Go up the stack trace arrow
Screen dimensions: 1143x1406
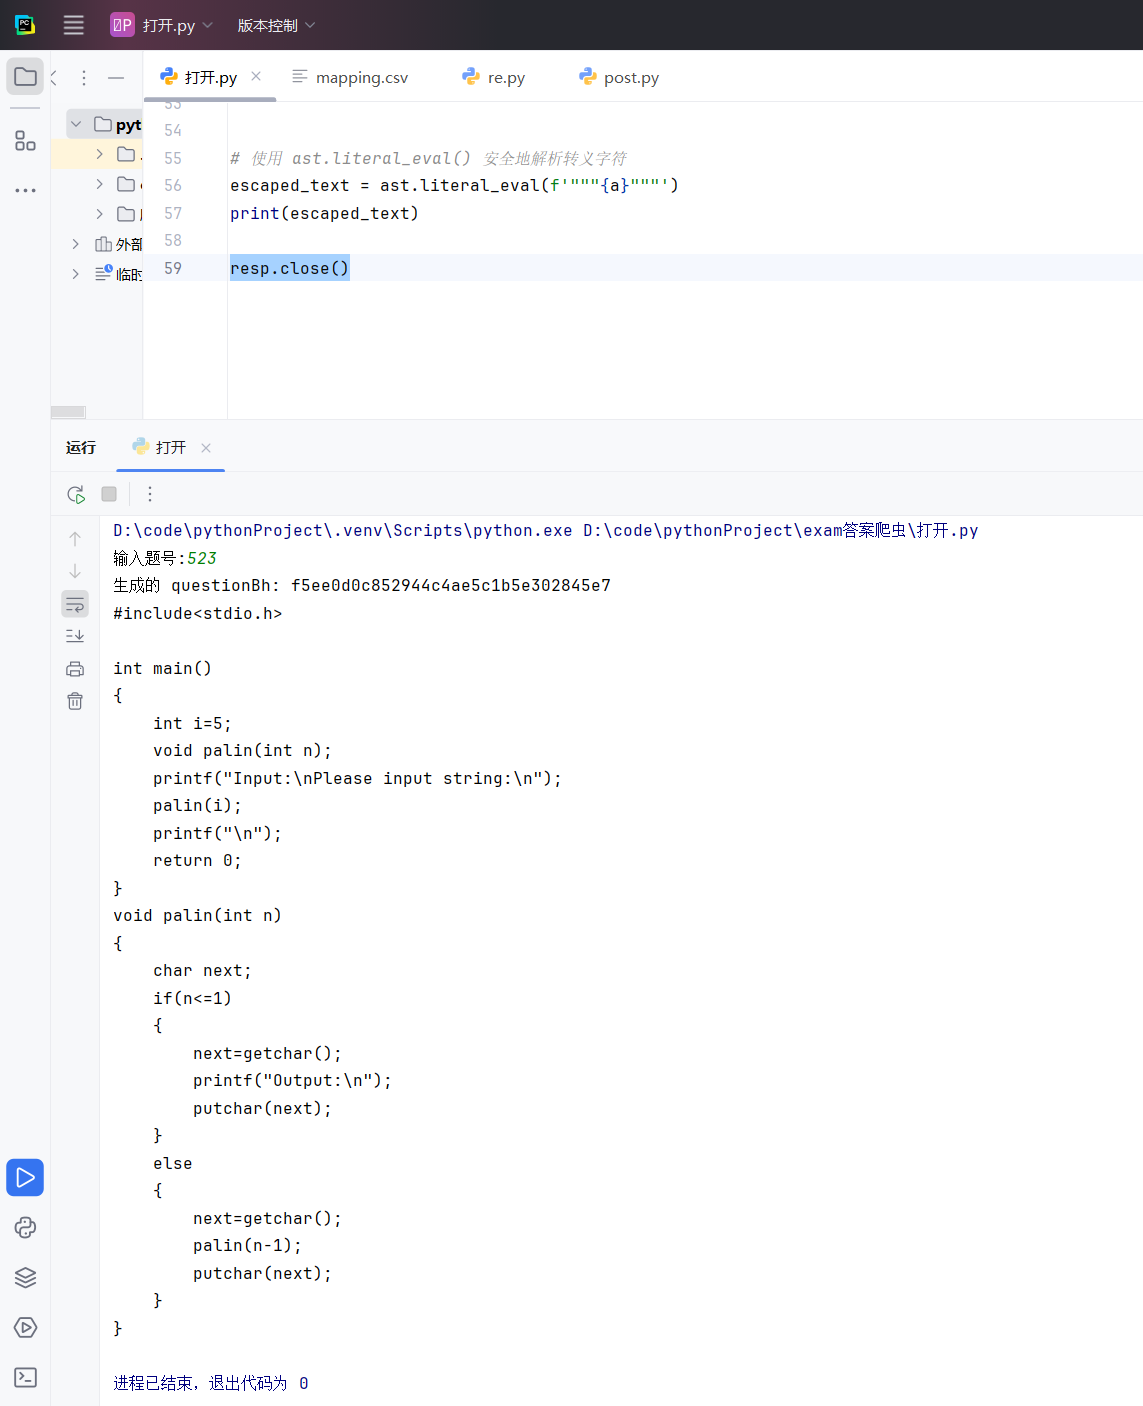tap(75, 539)
